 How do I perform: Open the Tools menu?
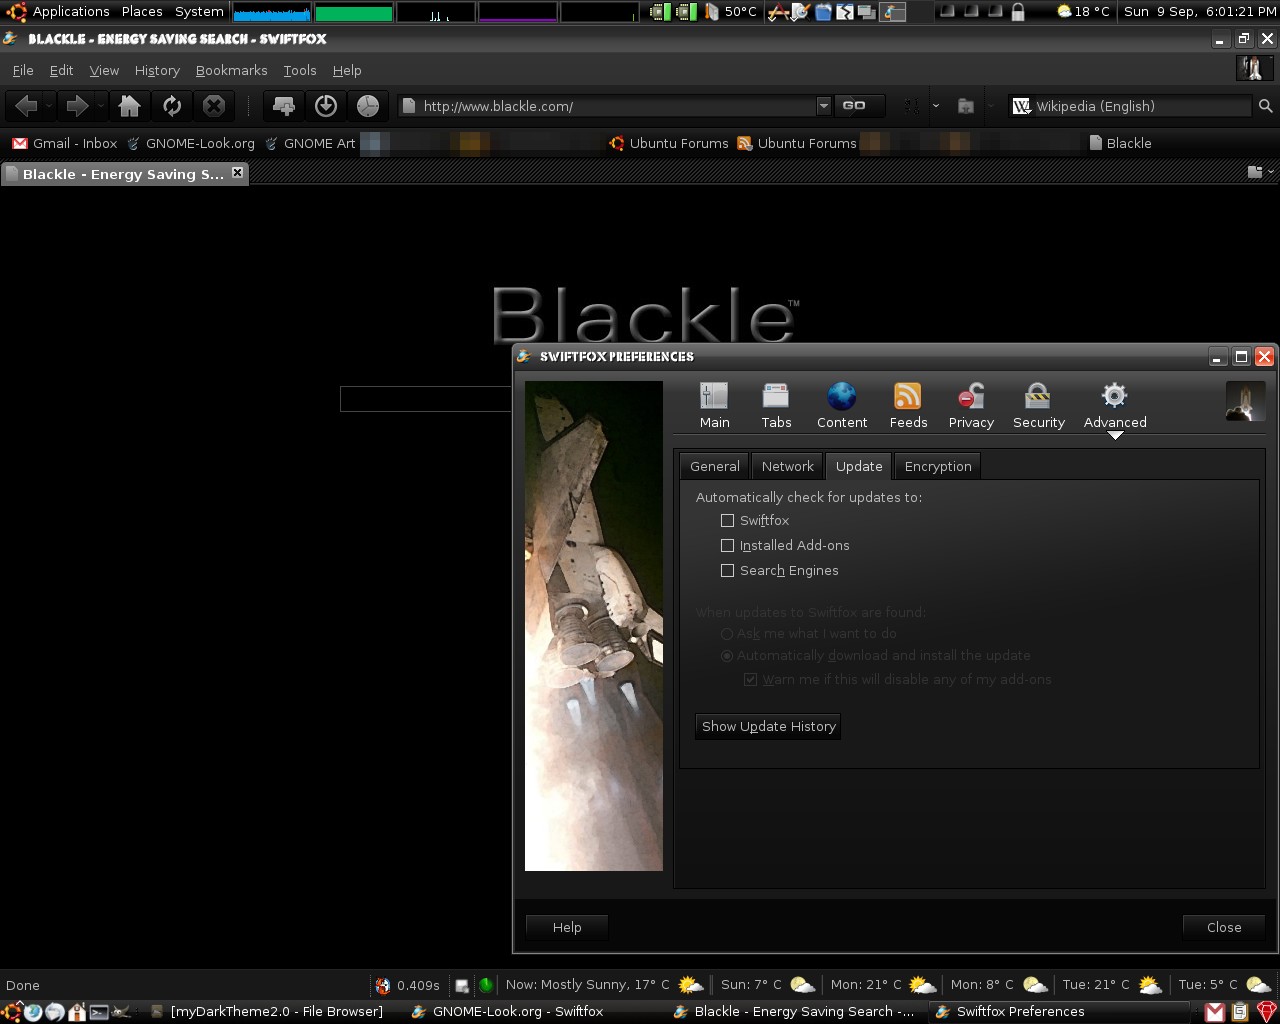coord(300,70)
